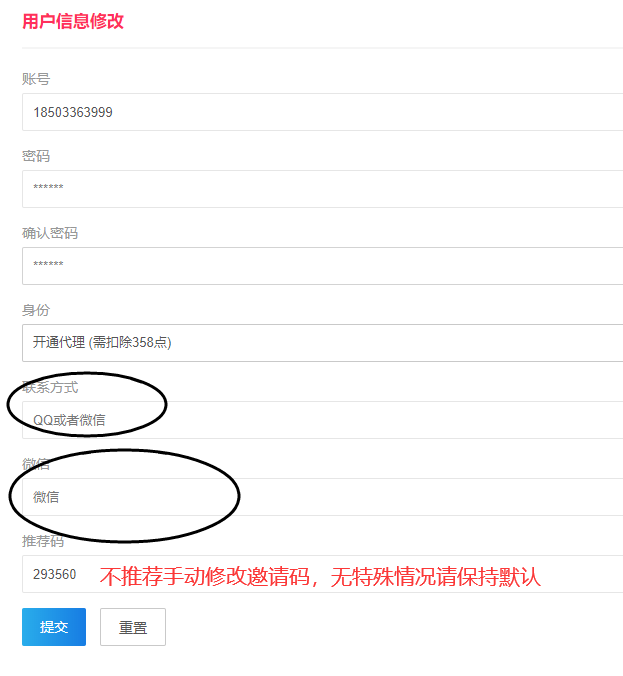Screen dimensions: 623x676
Task: Focus the 确认密码 password field
Action: [x=322, y=266]
